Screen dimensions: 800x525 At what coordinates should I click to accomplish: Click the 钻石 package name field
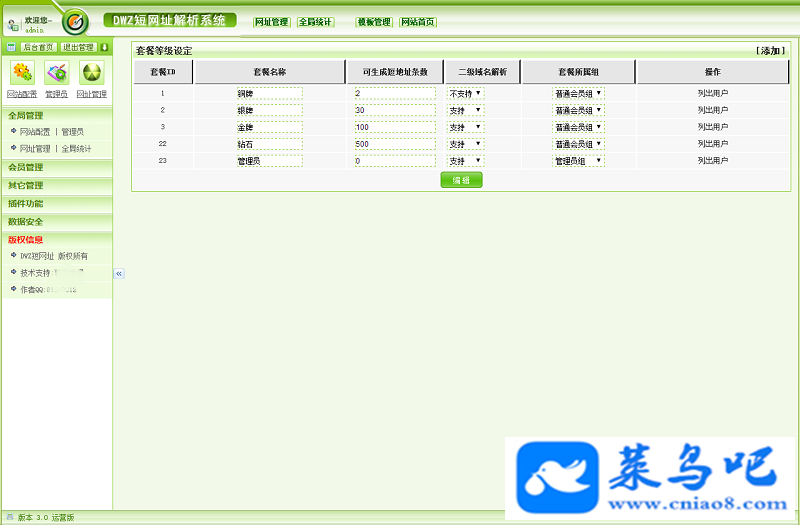click(269, 144)
